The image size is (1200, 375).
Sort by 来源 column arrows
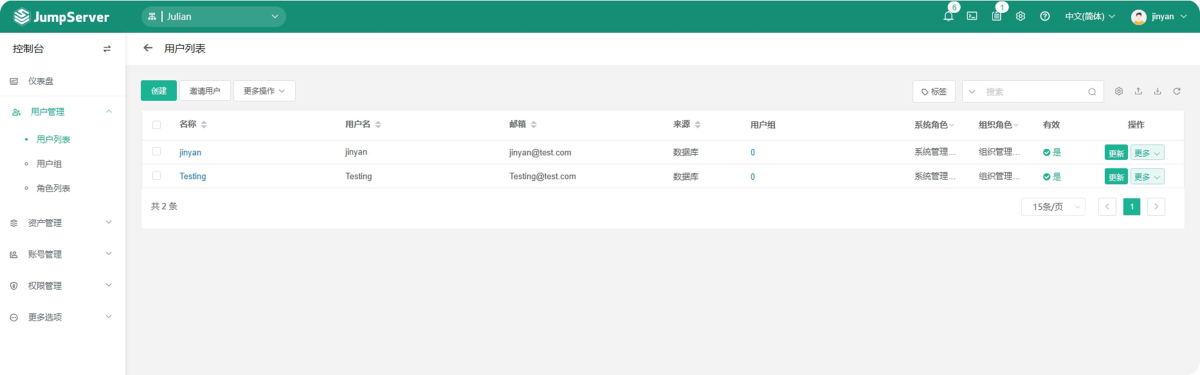[697, 125]
